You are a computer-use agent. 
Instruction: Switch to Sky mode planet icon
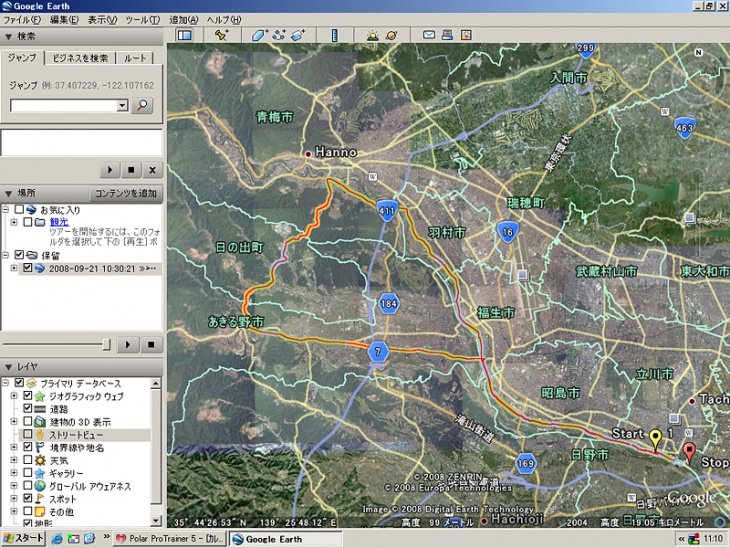392,35
